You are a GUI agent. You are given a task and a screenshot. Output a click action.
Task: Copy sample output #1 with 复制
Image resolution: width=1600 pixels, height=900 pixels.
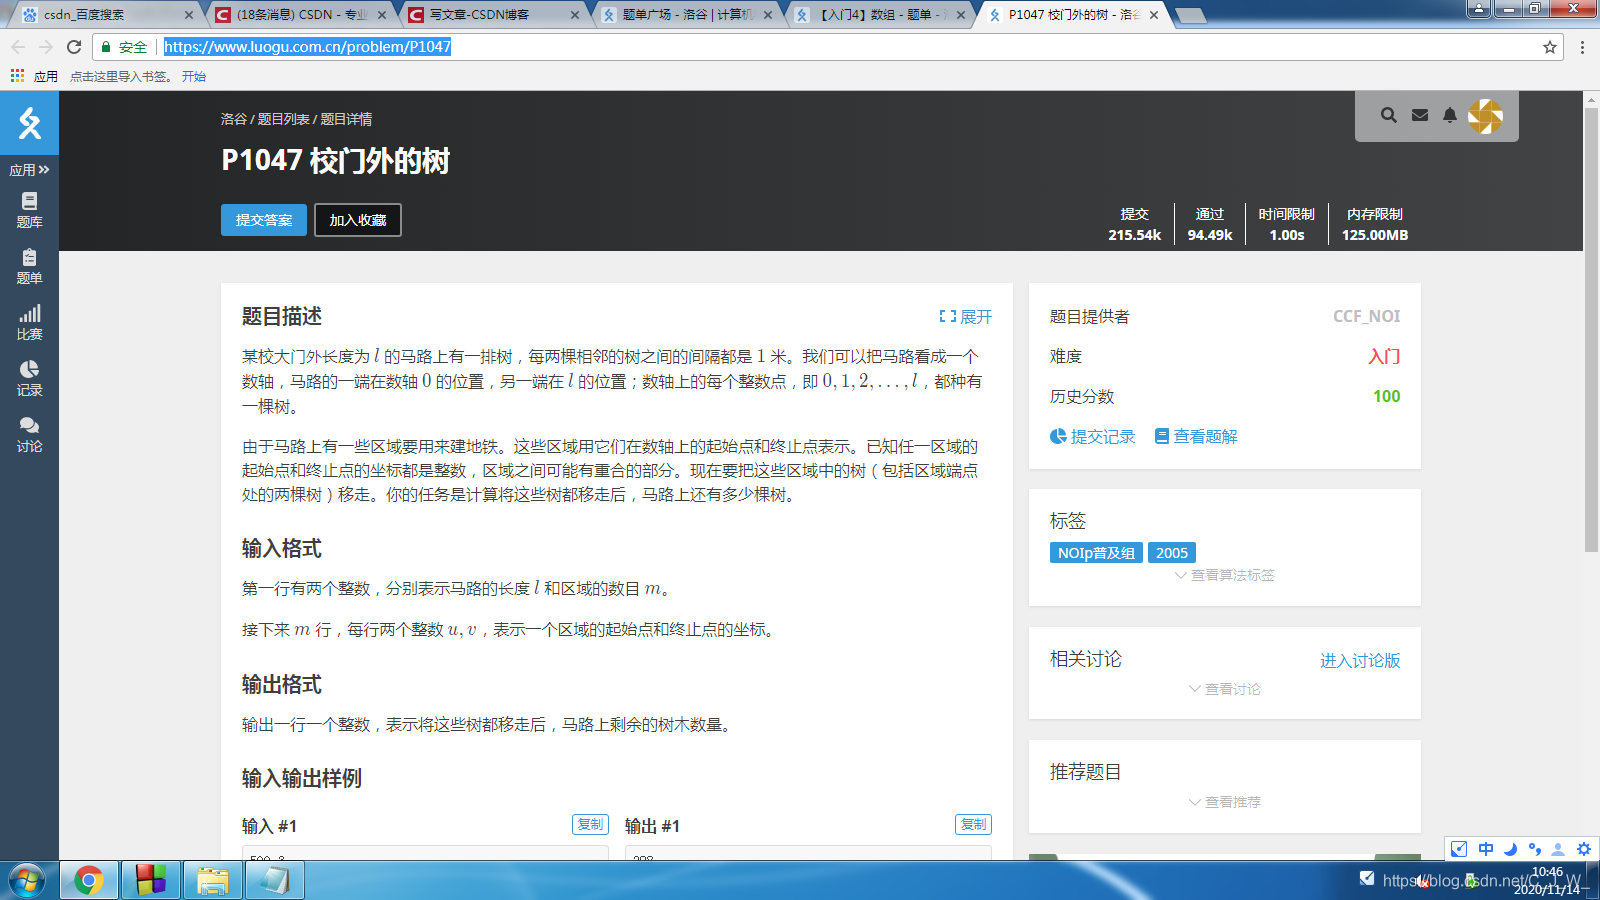pyautogui.click(x=973, y=825)
